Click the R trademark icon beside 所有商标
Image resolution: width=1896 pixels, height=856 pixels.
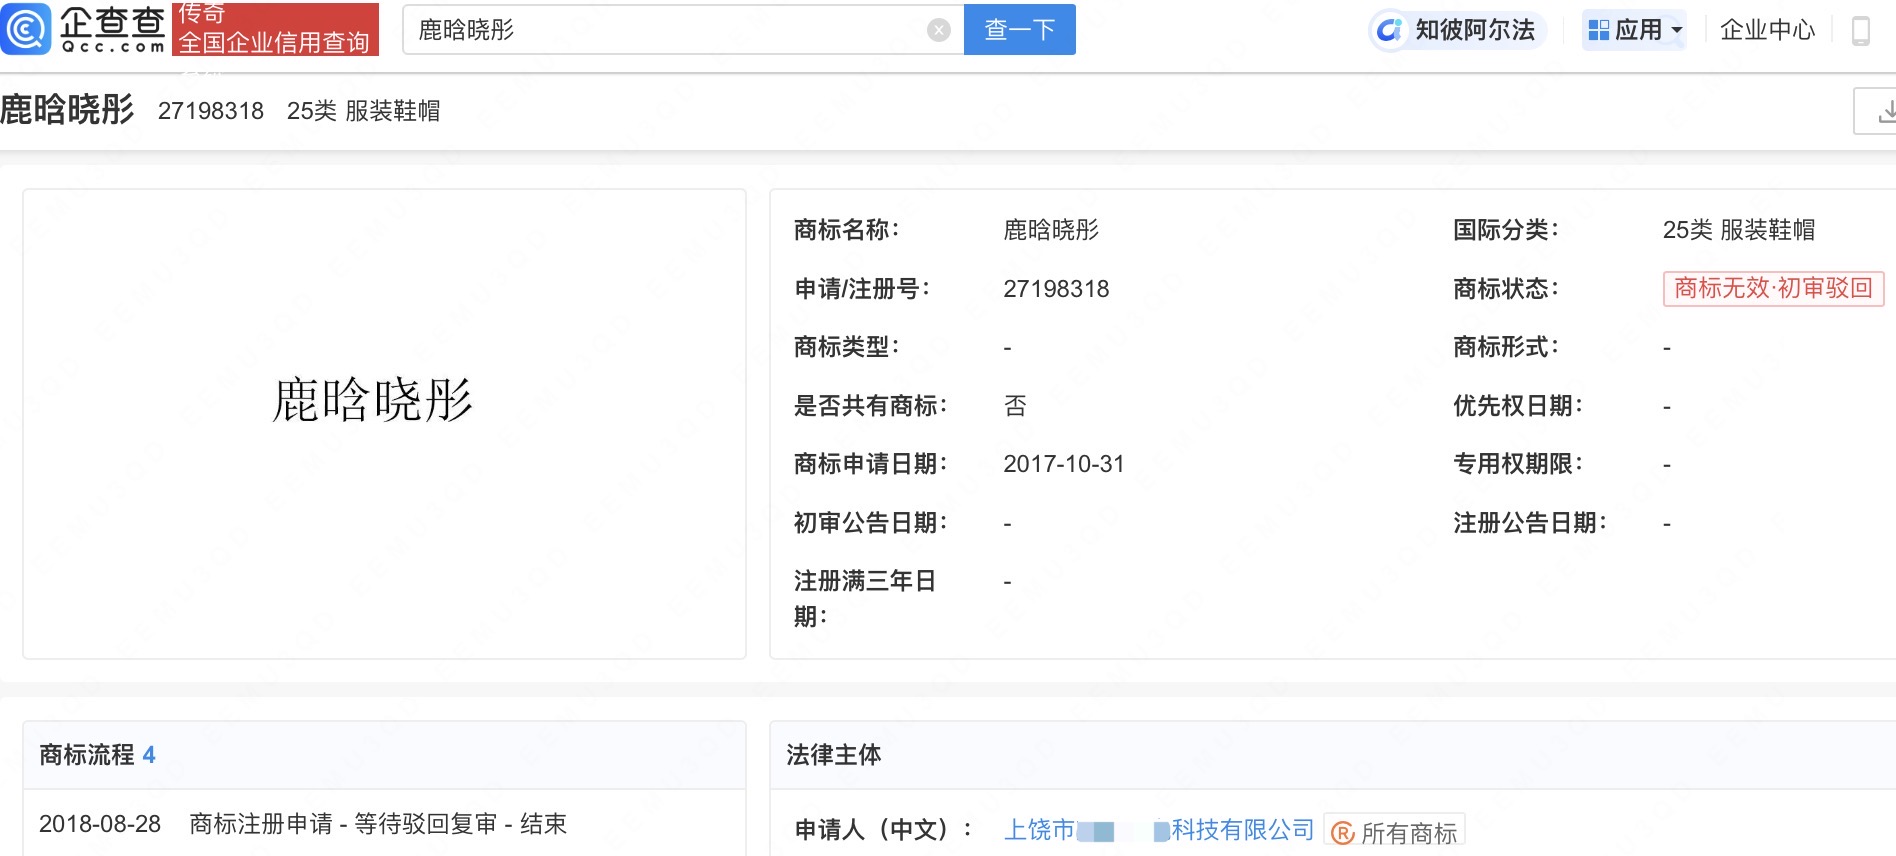click(1343, 832)
